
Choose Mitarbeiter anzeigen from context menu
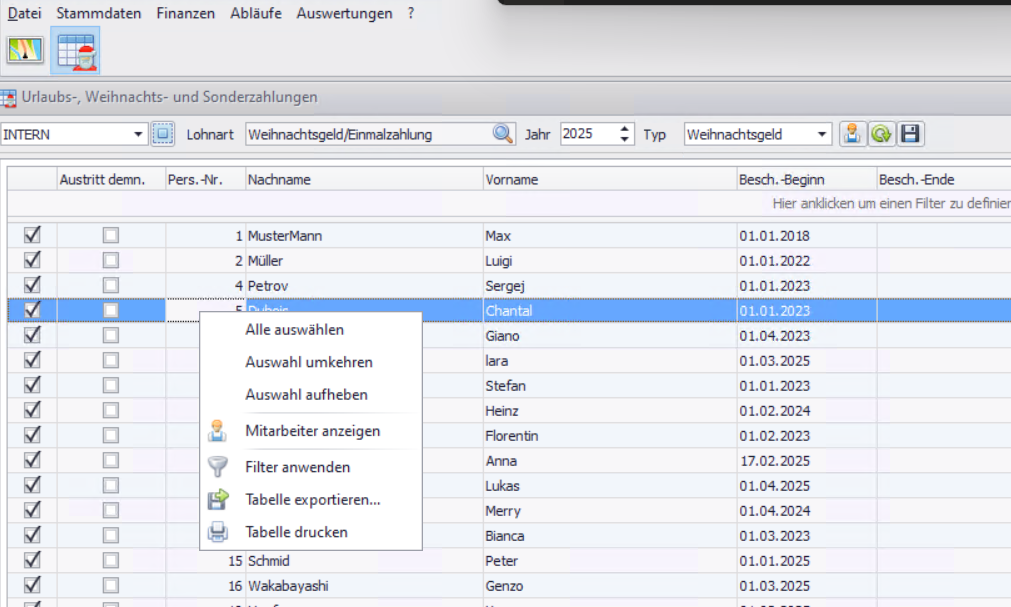[x=311, y=431]
